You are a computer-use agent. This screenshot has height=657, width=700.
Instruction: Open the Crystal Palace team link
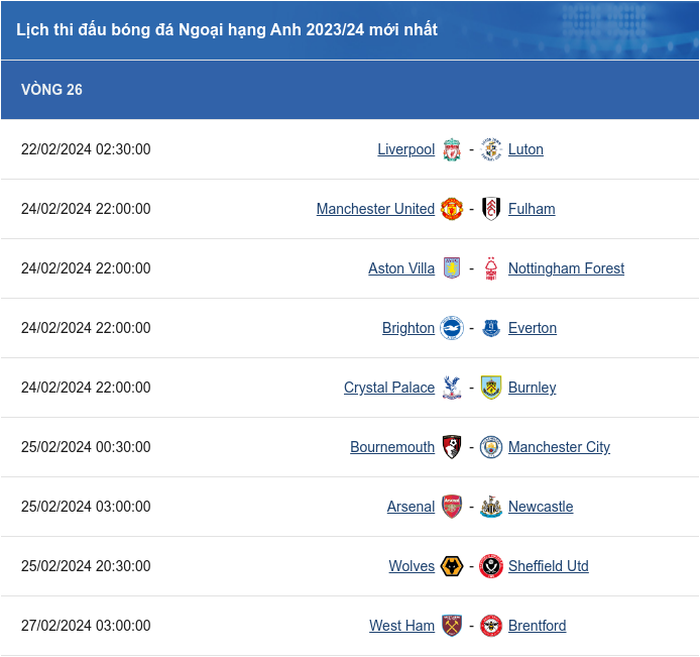click(x=389, y=387)
